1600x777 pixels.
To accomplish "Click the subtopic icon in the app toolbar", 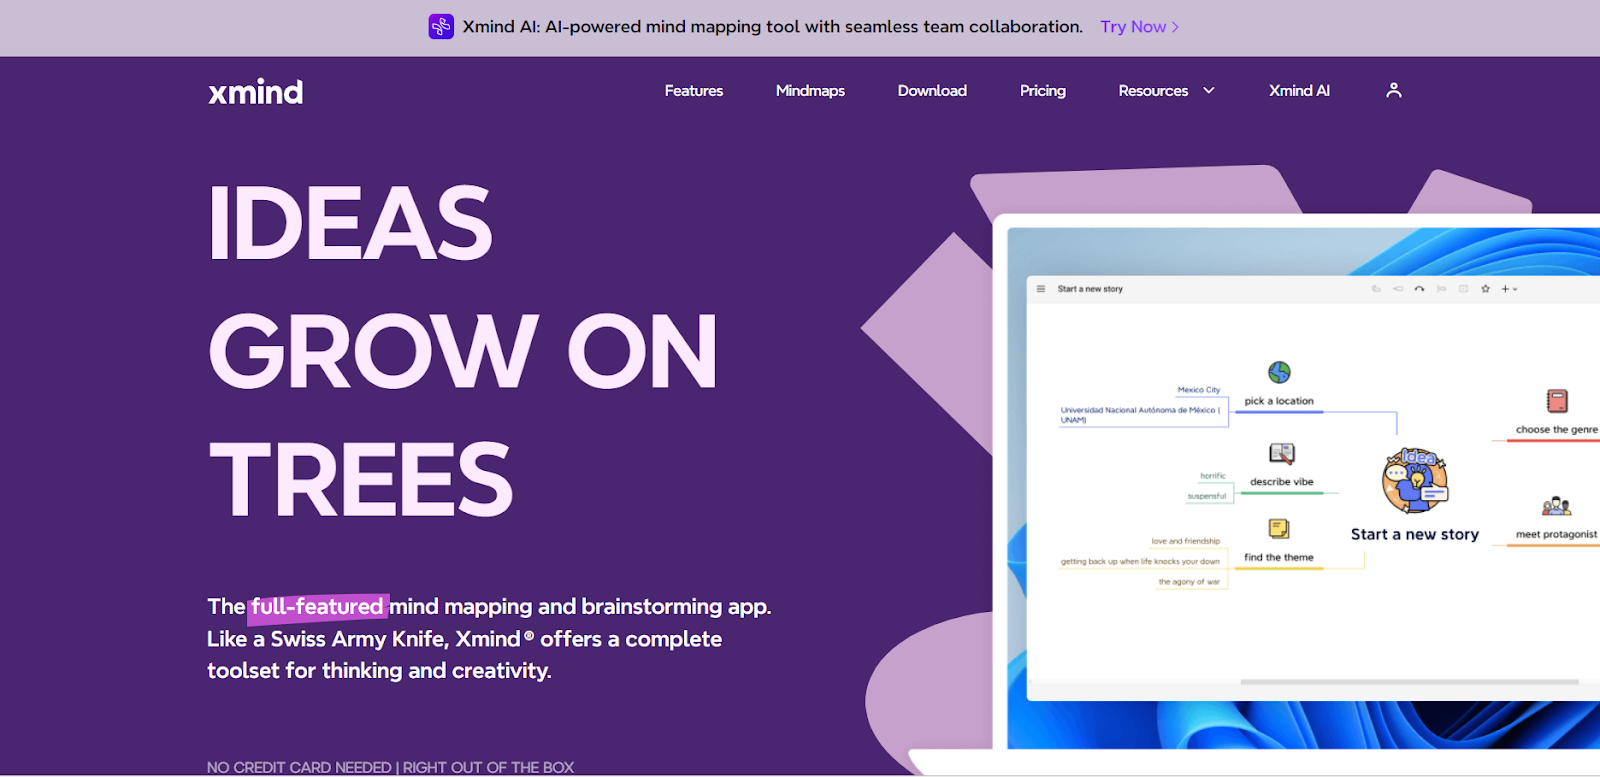I will 1398,289.
